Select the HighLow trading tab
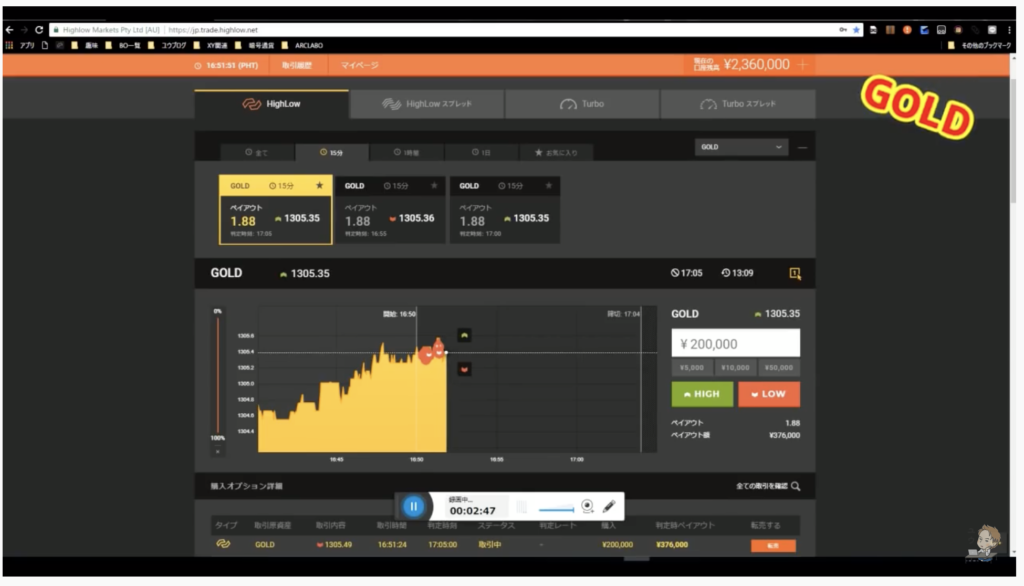Screen dimensions: 1024x586 tap(272, 104)
